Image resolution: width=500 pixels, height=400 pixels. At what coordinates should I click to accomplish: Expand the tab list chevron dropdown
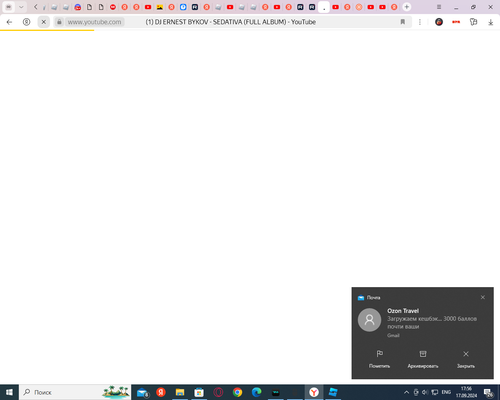click(x=21, y=7)
